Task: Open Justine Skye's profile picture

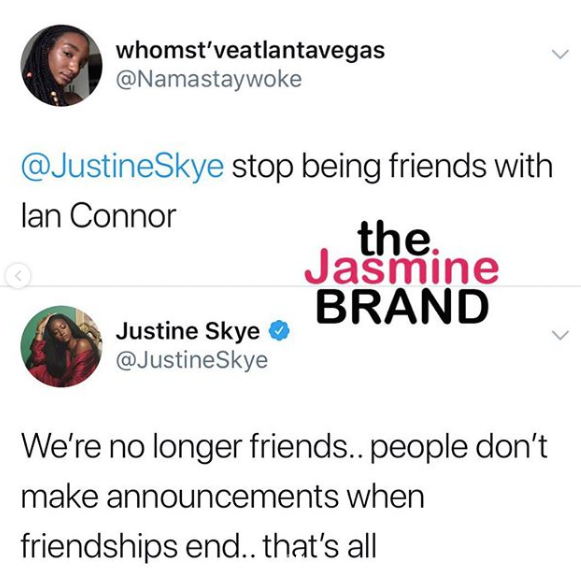Action: pyautogui.click(x=61, y=346)
